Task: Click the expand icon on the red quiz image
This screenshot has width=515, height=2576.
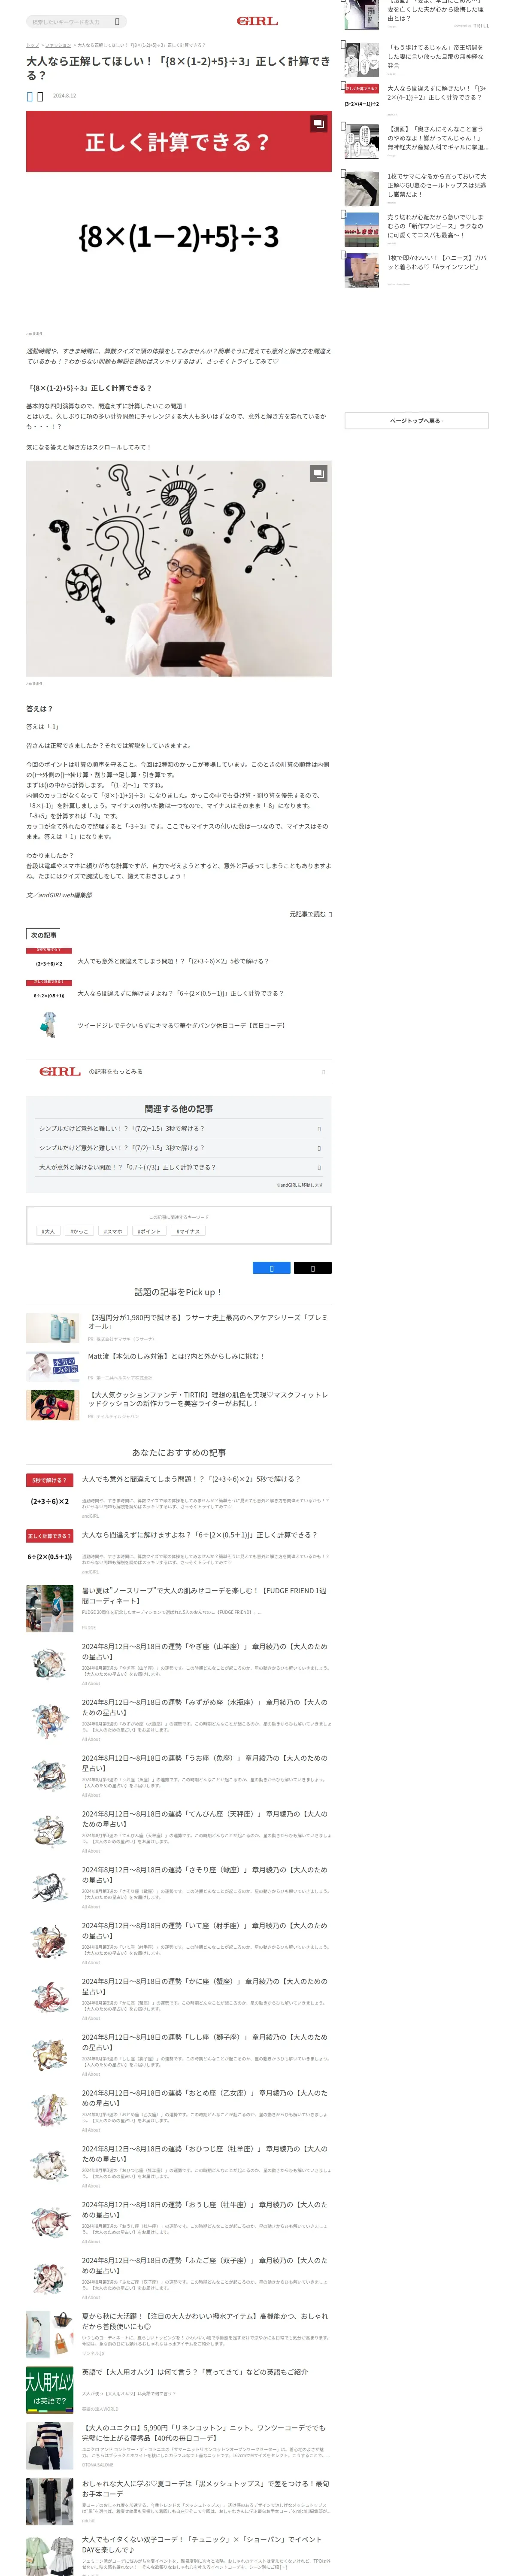Action: point(318,124)
